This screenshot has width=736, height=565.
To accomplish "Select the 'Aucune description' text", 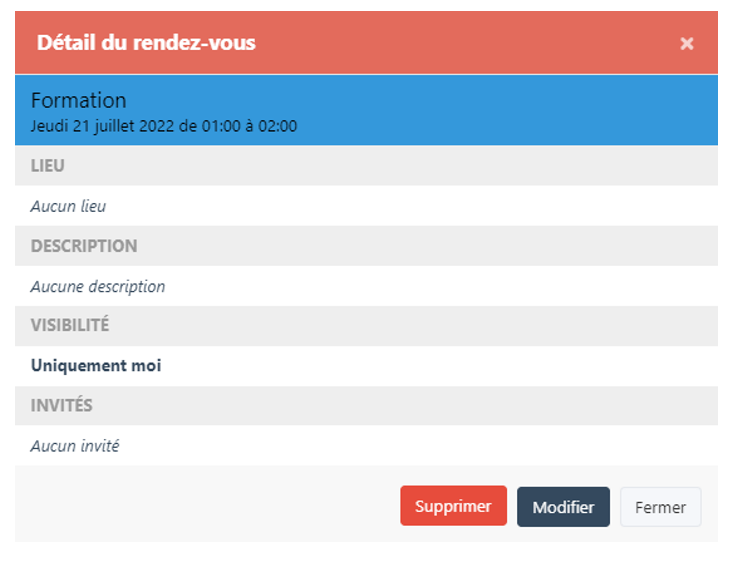I will pyautogui.click(x=98, y=286).
